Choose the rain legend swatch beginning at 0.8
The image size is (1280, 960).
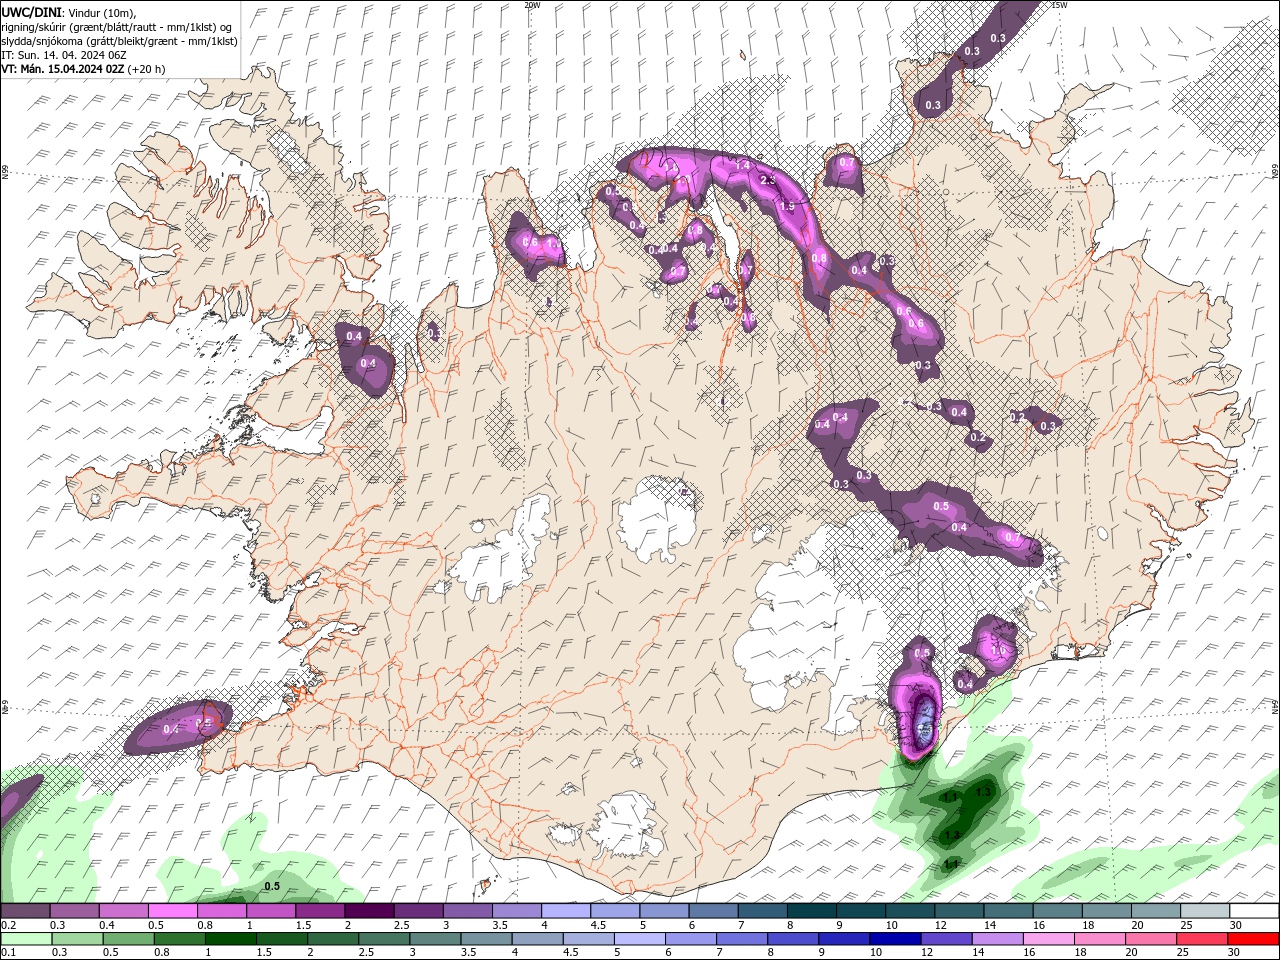coord(180,939)
